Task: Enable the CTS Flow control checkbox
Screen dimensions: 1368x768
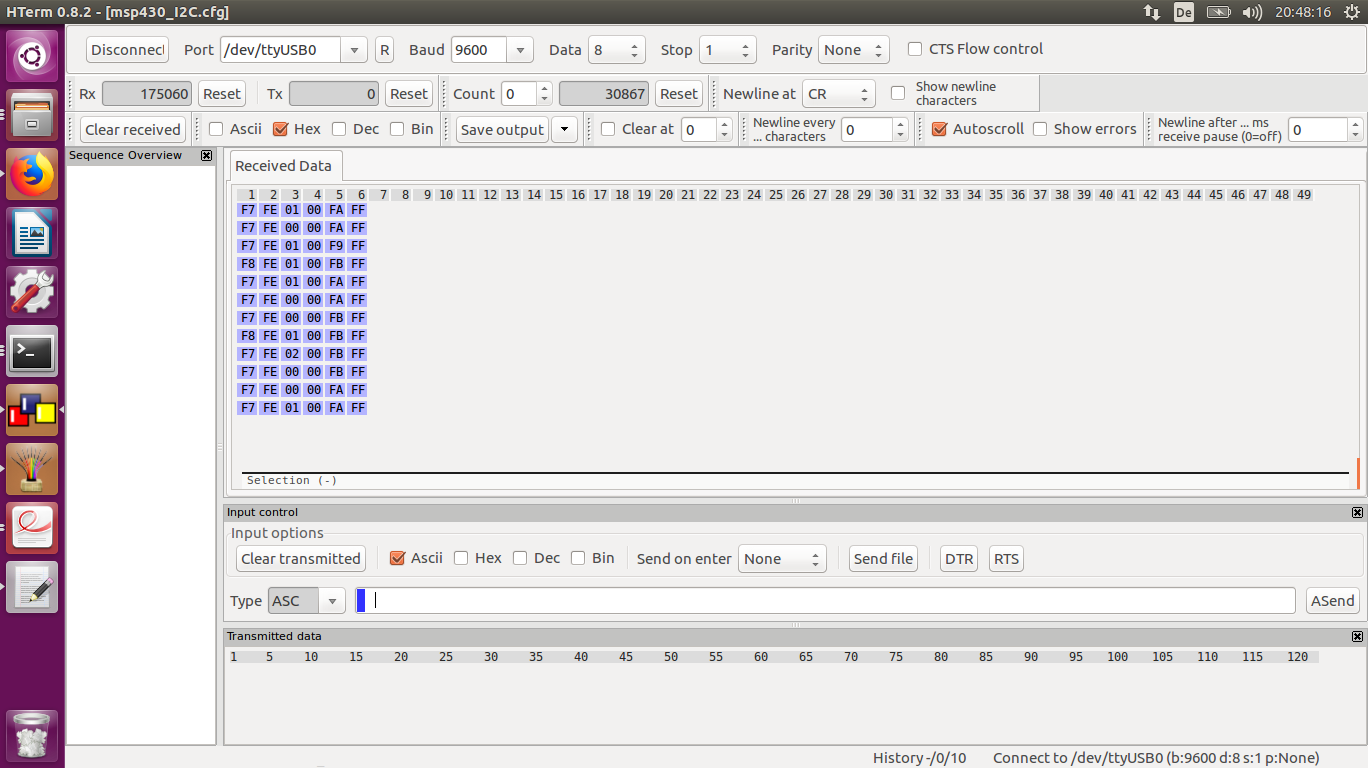Action: [915, 49]
